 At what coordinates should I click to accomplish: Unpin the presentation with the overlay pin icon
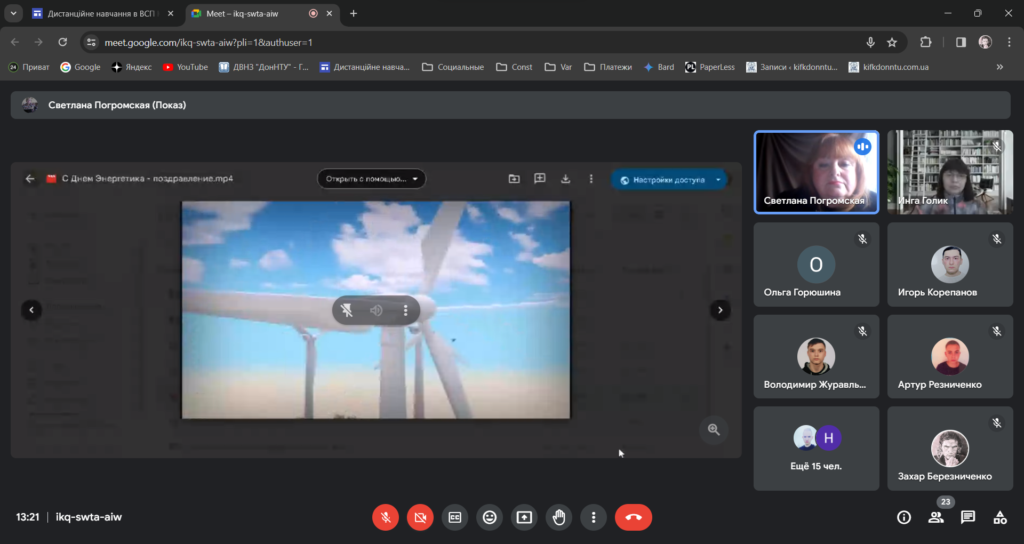pyautogui.click(x=347, y=310)
